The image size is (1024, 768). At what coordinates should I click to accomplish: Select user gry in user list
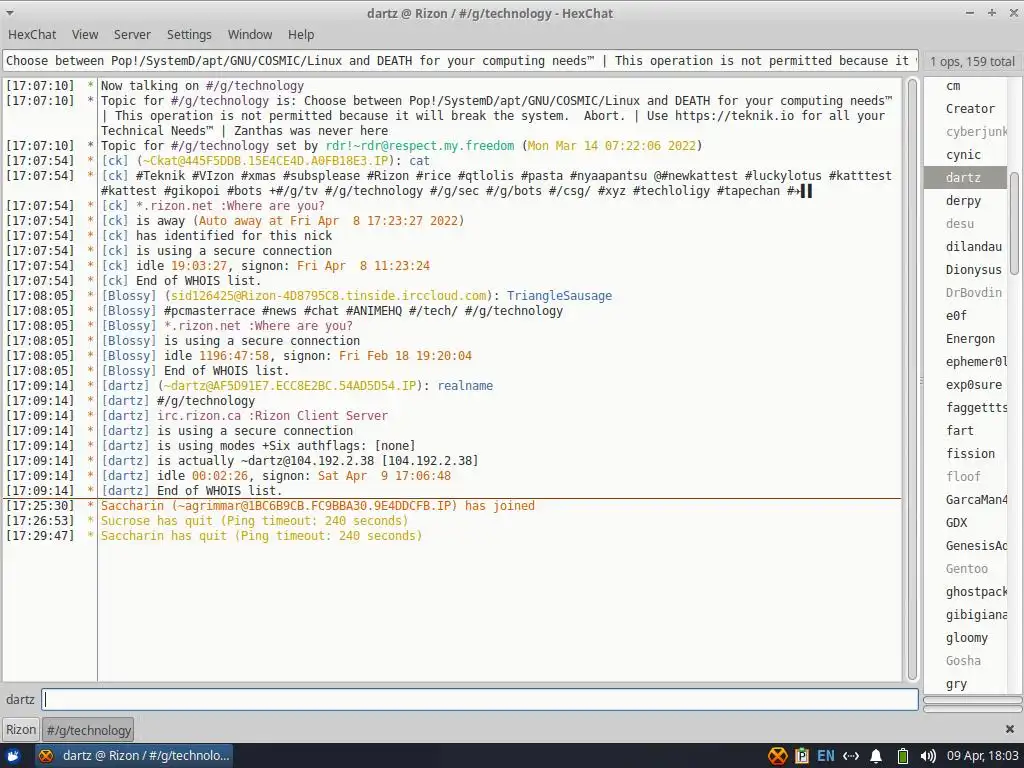[956, 684]
